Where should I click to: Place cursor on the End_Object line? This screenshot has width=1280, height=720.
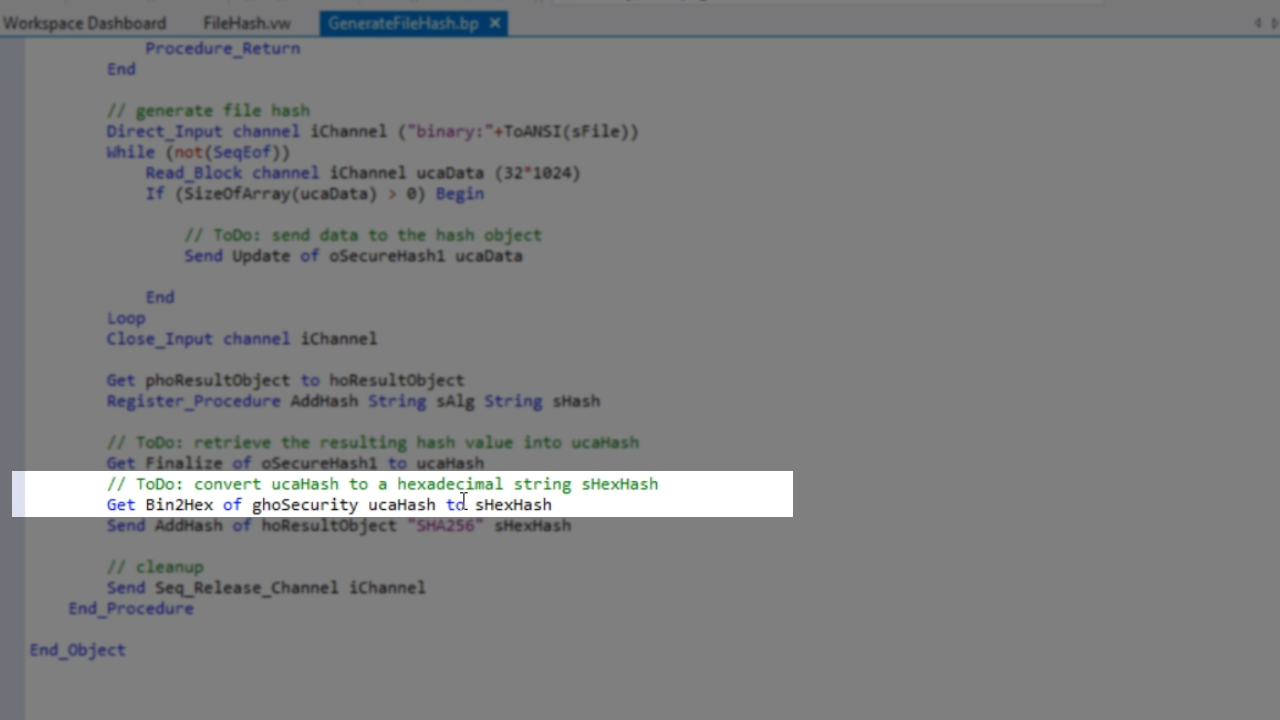[x=77, y=650]
